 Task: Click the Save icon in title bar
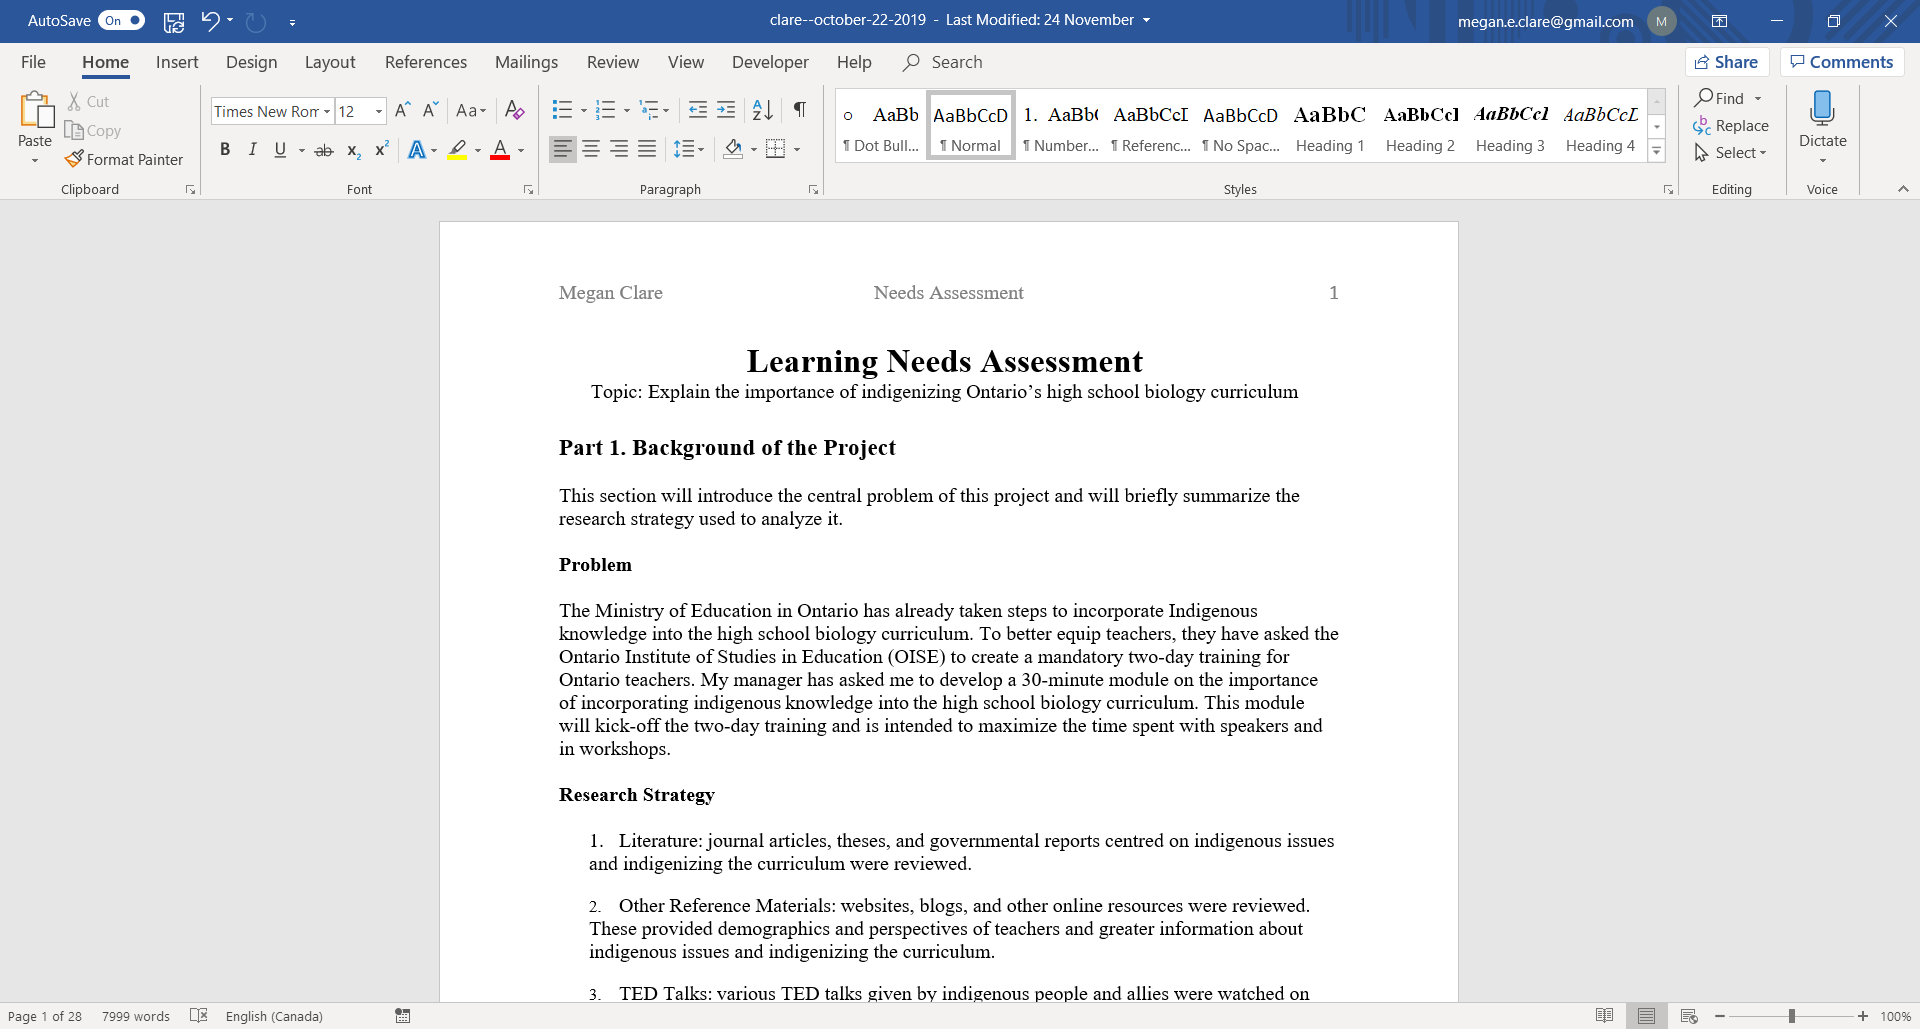[x=174, y=21]
